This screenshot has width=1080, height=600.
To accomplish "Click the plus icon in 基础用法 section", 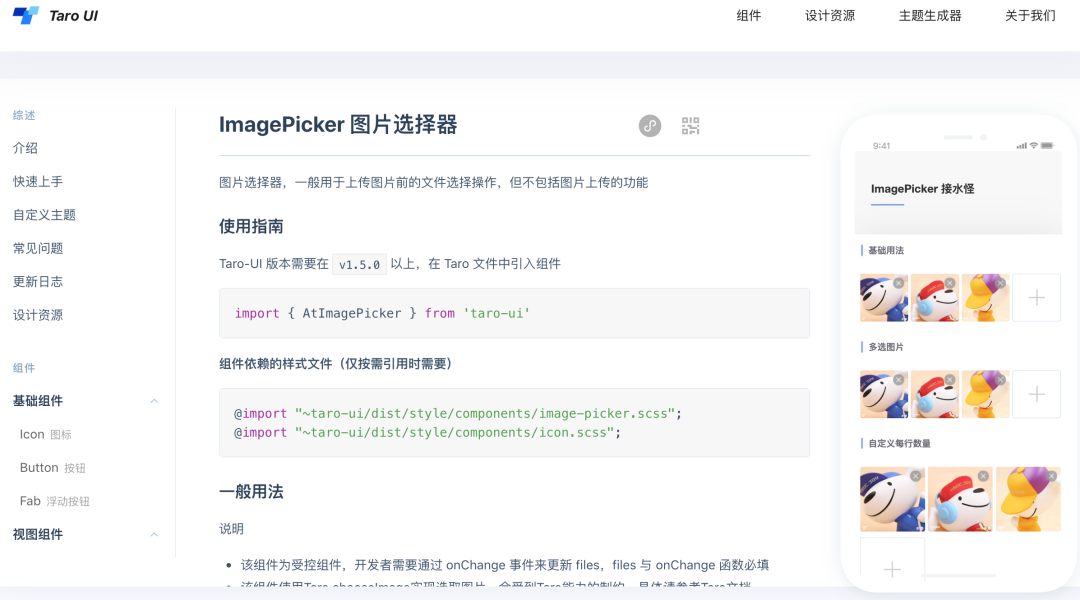I will coord(1036,297).
